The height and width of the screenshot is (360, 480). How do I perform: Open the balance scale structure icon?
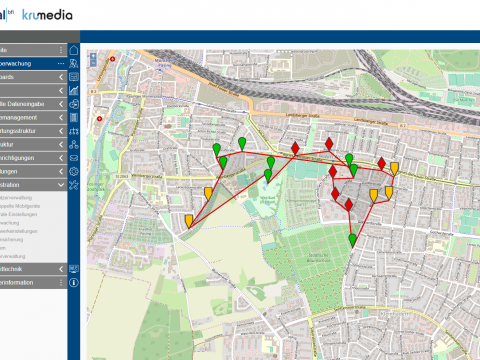click(x=74, y=131)
